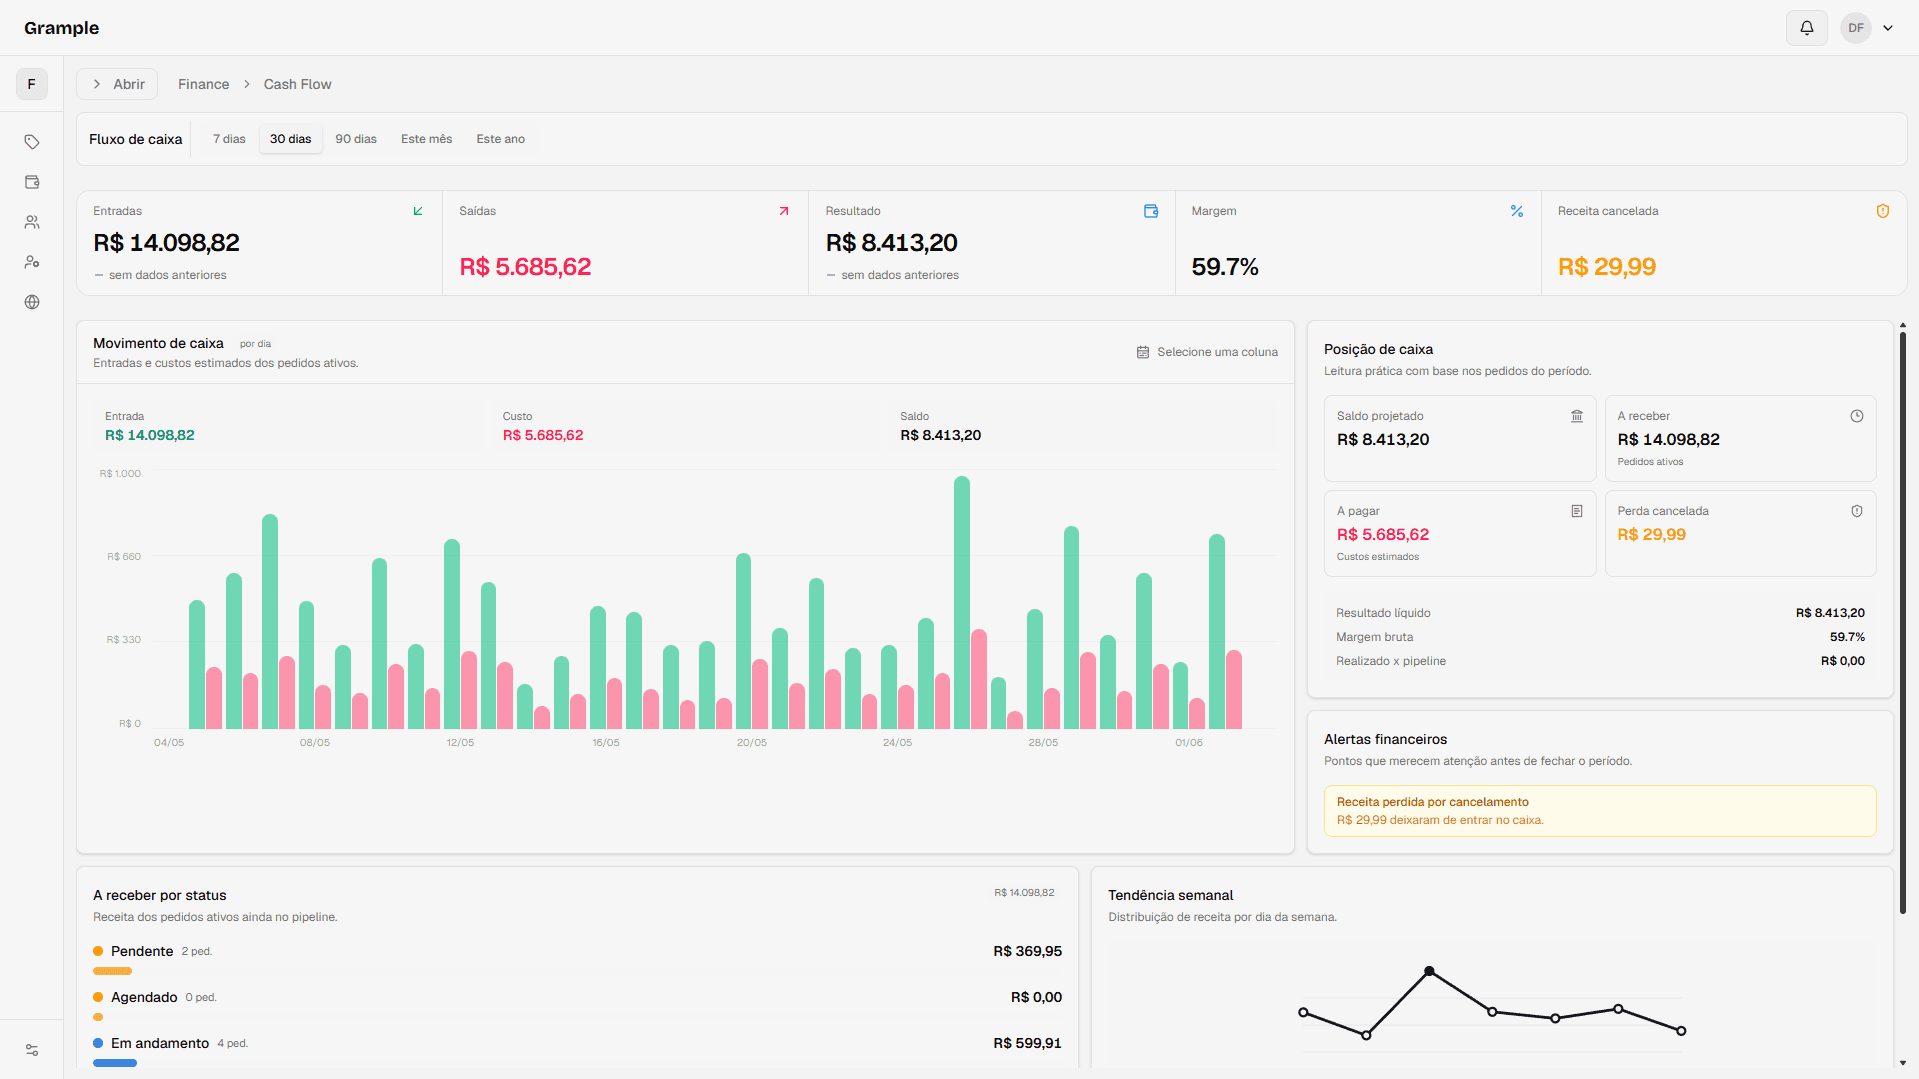Viewport: 1919px width, 1079px height.
Task: Open the wallet icon in sidebar
Action: click(32, 182)
